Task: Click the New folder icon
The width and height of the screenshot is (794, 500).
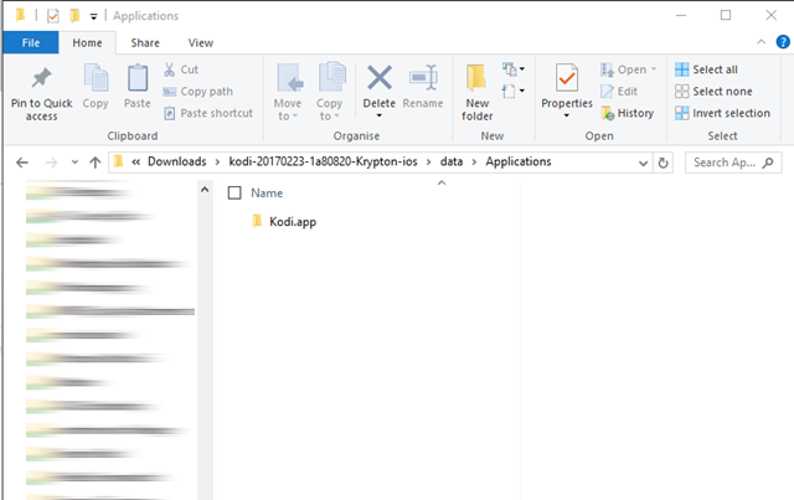Action: tap(477, 80)
